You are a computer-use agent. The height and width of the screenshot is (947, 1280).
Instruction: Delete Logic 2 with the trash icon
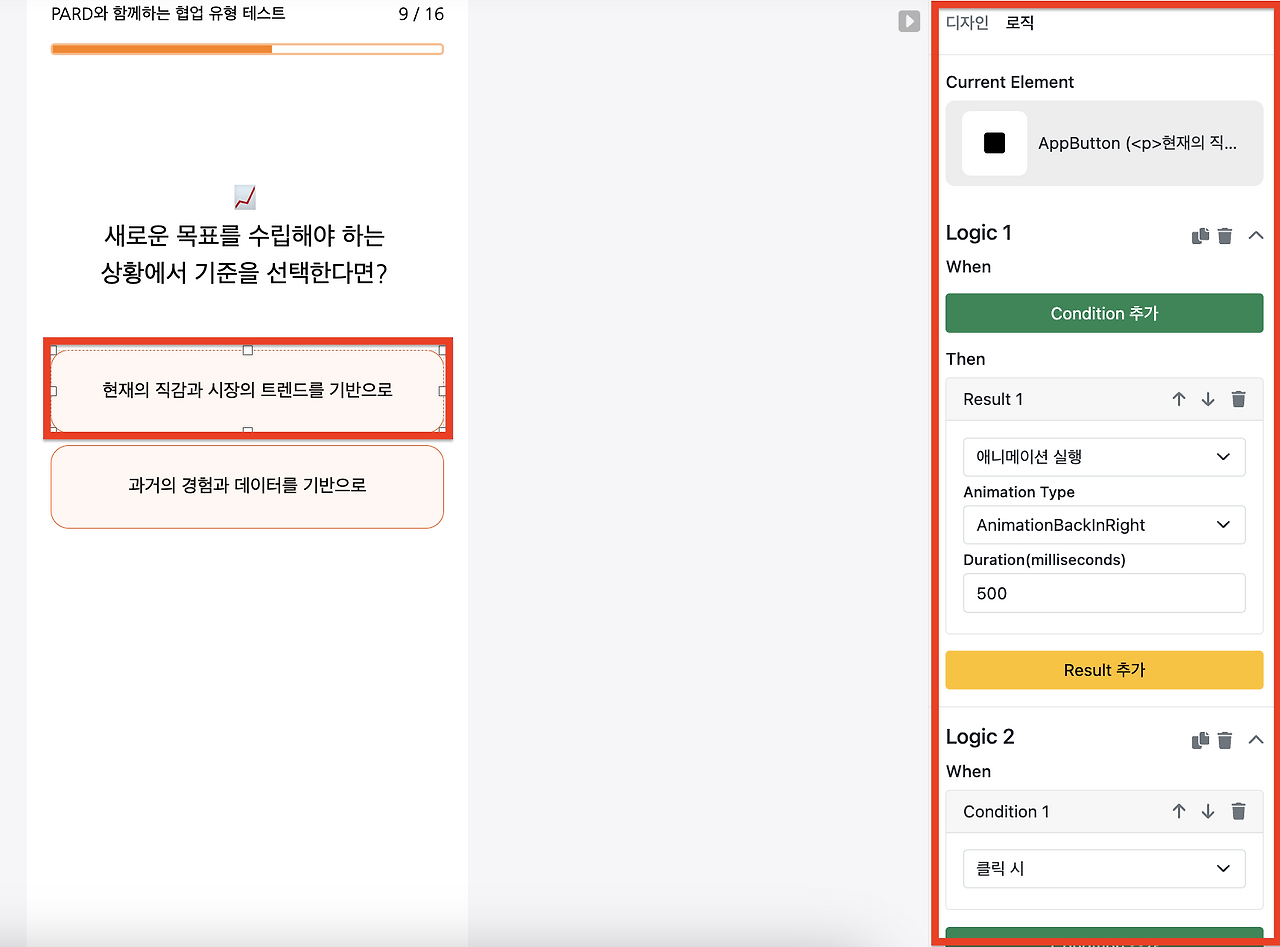(1225, 739)
